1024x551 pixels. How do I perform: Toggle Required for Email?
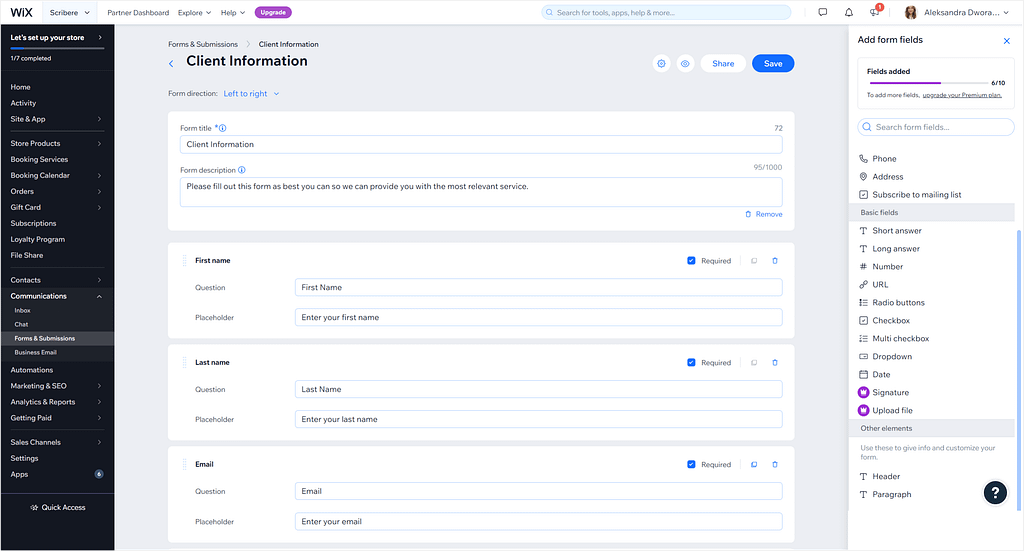click(x=691, y=464)
